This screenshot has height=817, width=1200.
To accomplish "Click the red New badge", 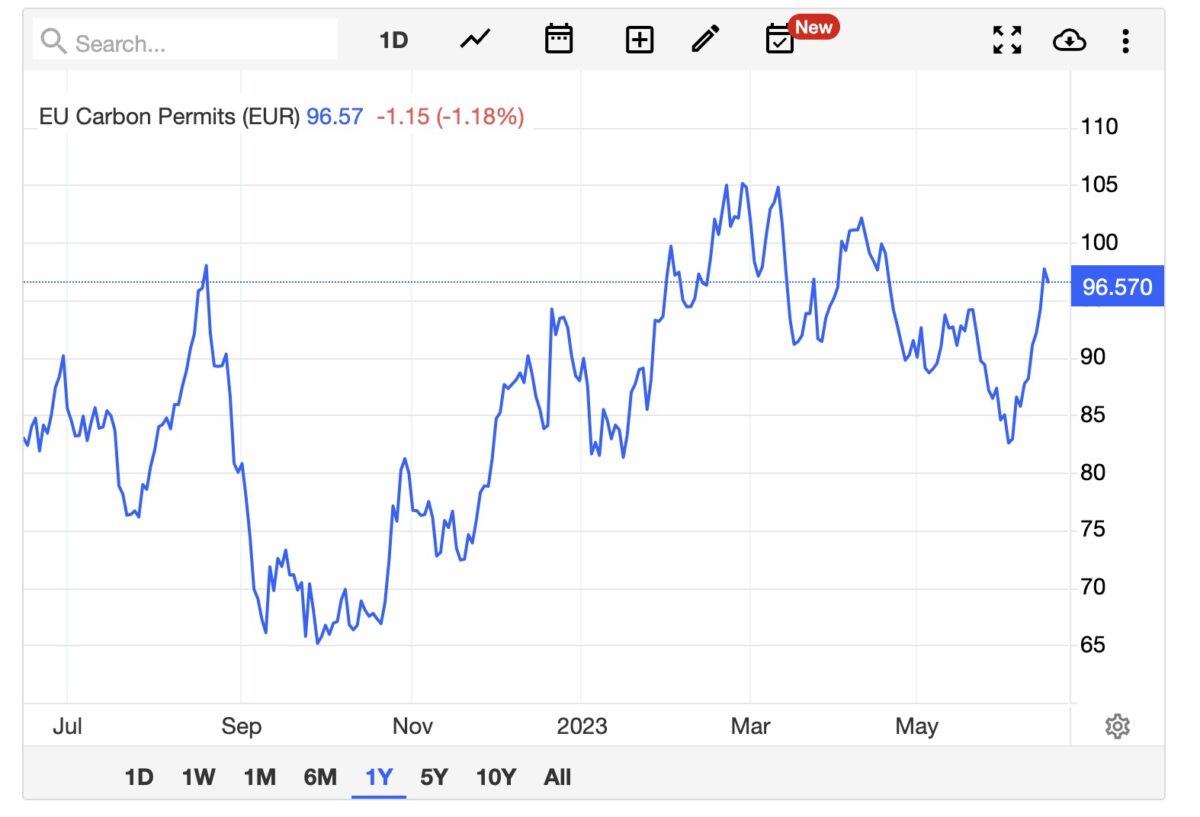I will point(813,27).
